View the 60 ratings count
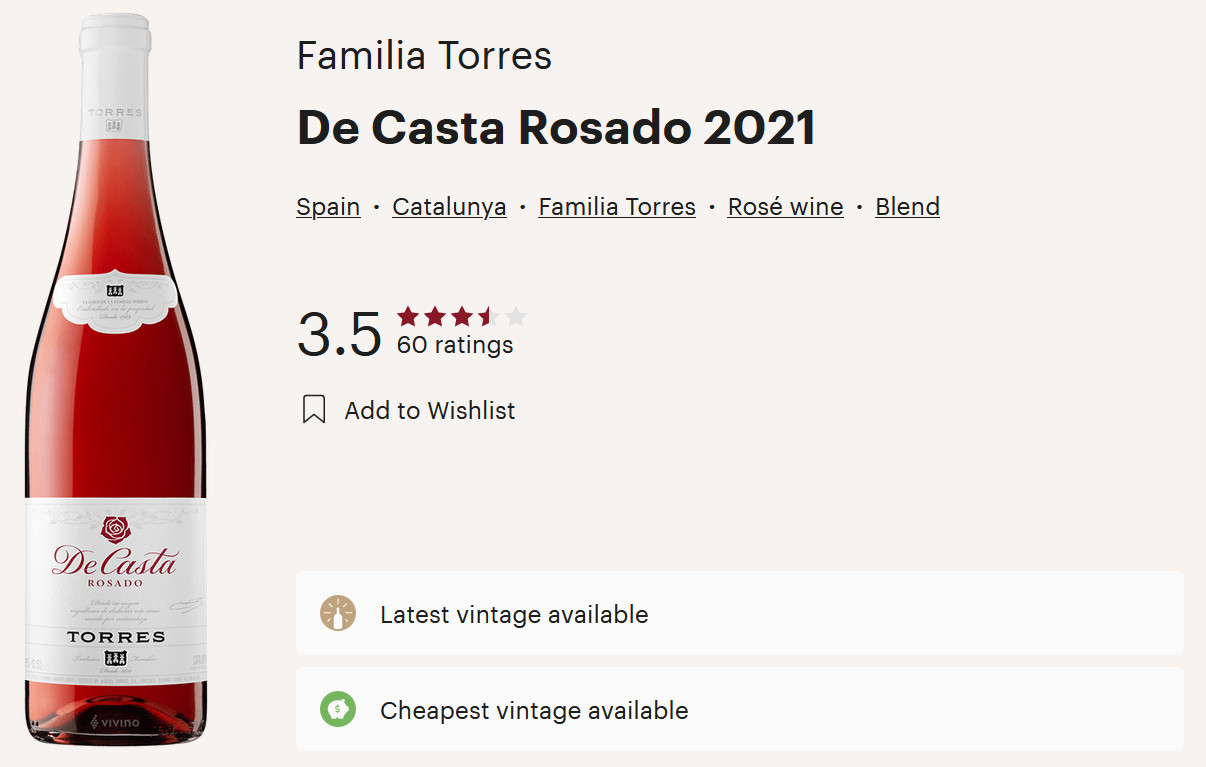1206x767 pixels. [x=455, y=345]
